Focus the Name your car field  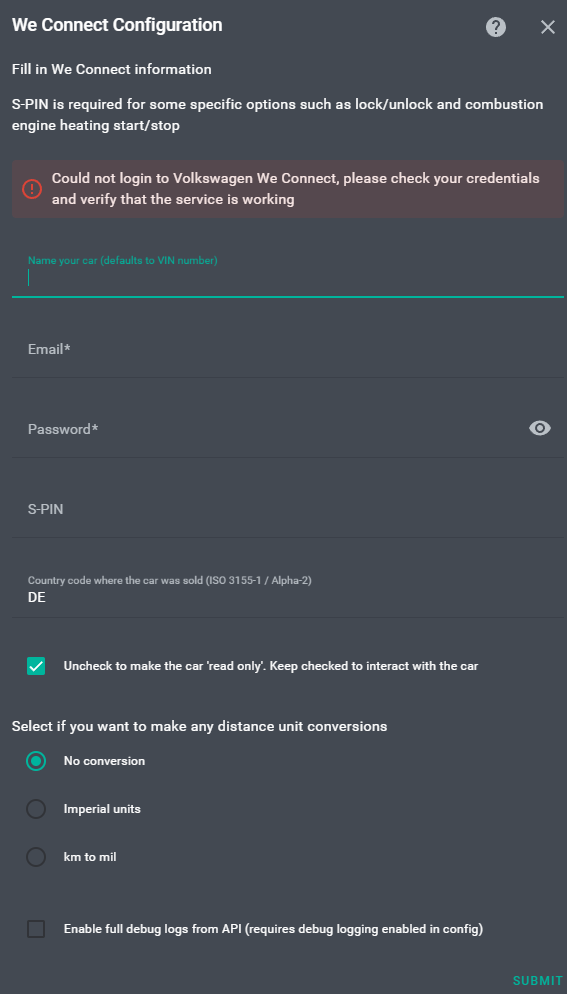tap(288, 273)
